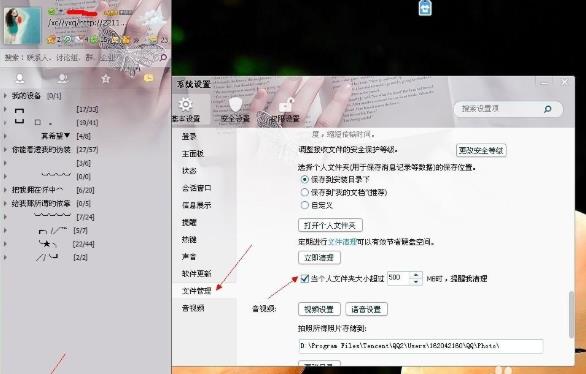This screenshot has width=586, height=374.
Task: Switch to the contacts tab icon
Action: coord(20,78)
